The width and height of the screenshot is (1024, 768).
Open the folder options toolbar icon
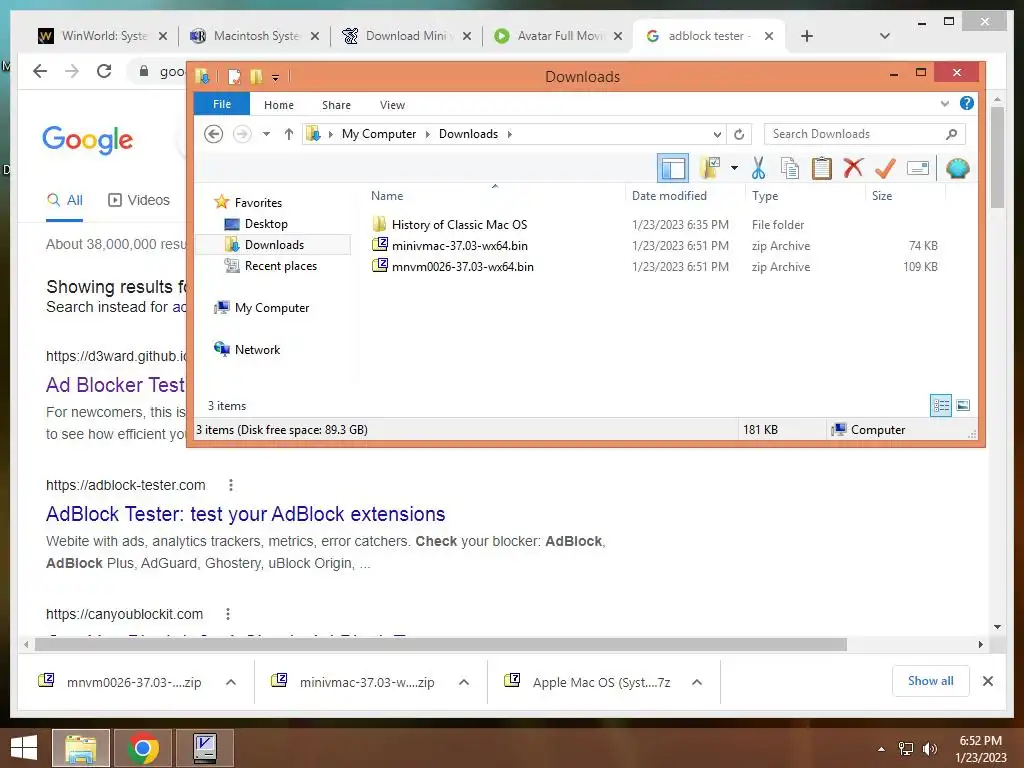pos(710,168)
